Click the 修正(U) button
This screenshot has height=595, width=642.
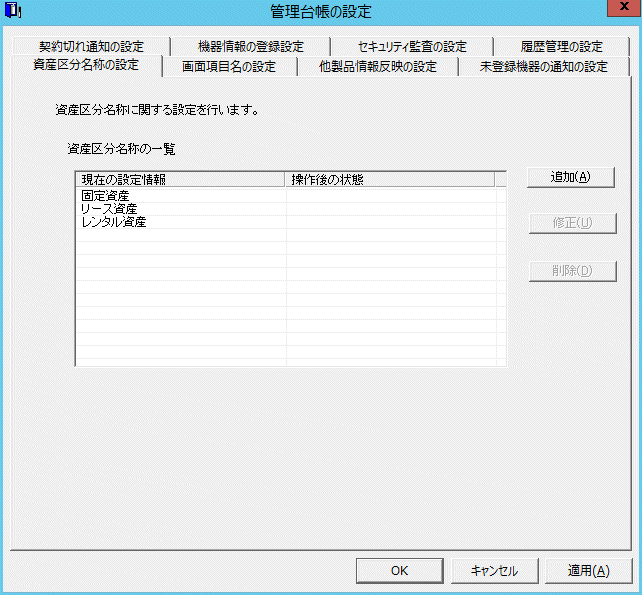572,223
